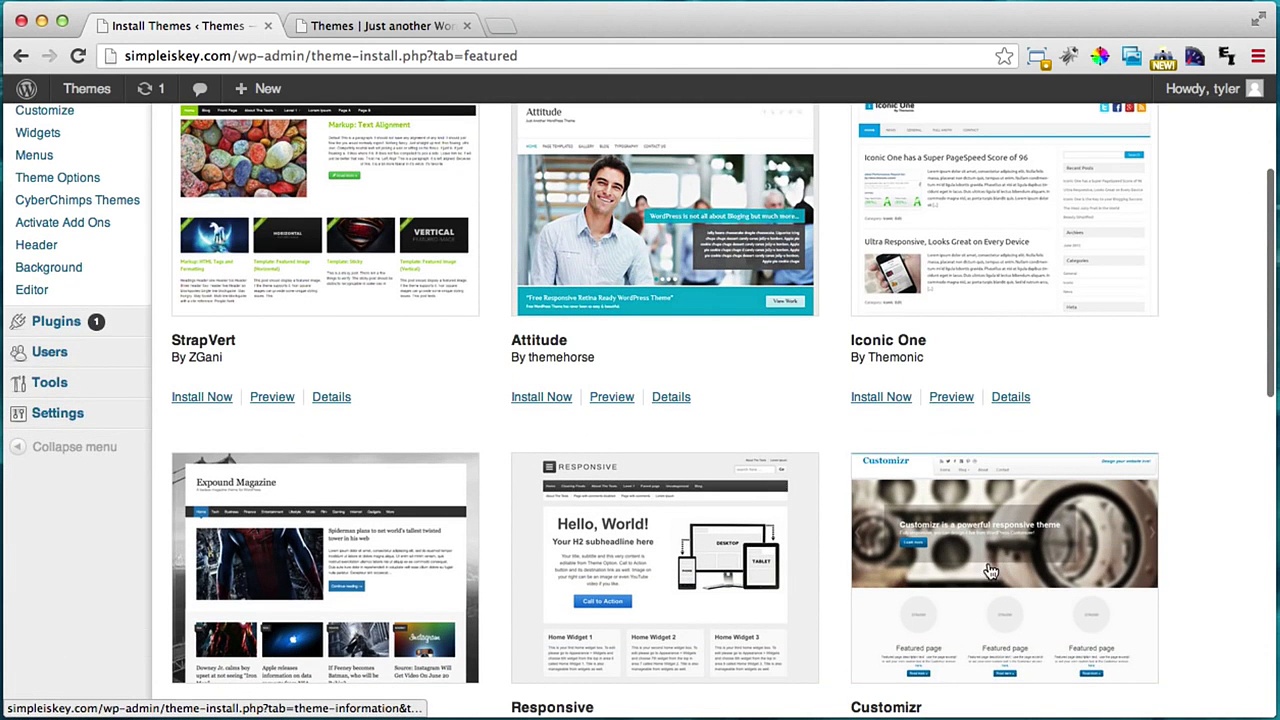Open the Users menu label
Image resolution: width=1280 pixels, height=720 pixels.
coord(50,352)
